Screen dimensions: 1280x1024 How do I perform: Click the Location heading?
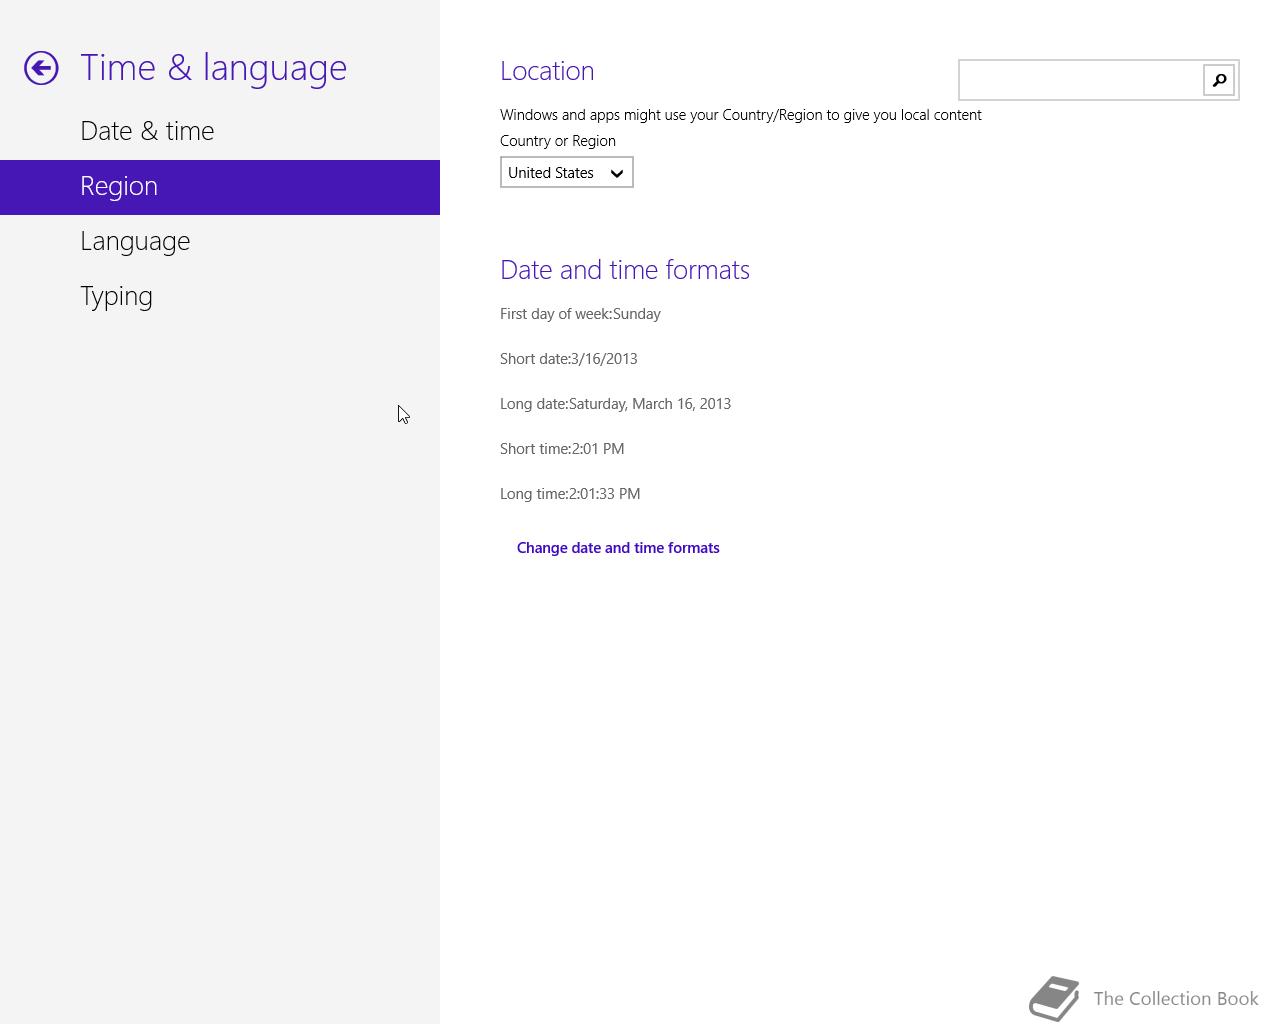click(547, 71)
